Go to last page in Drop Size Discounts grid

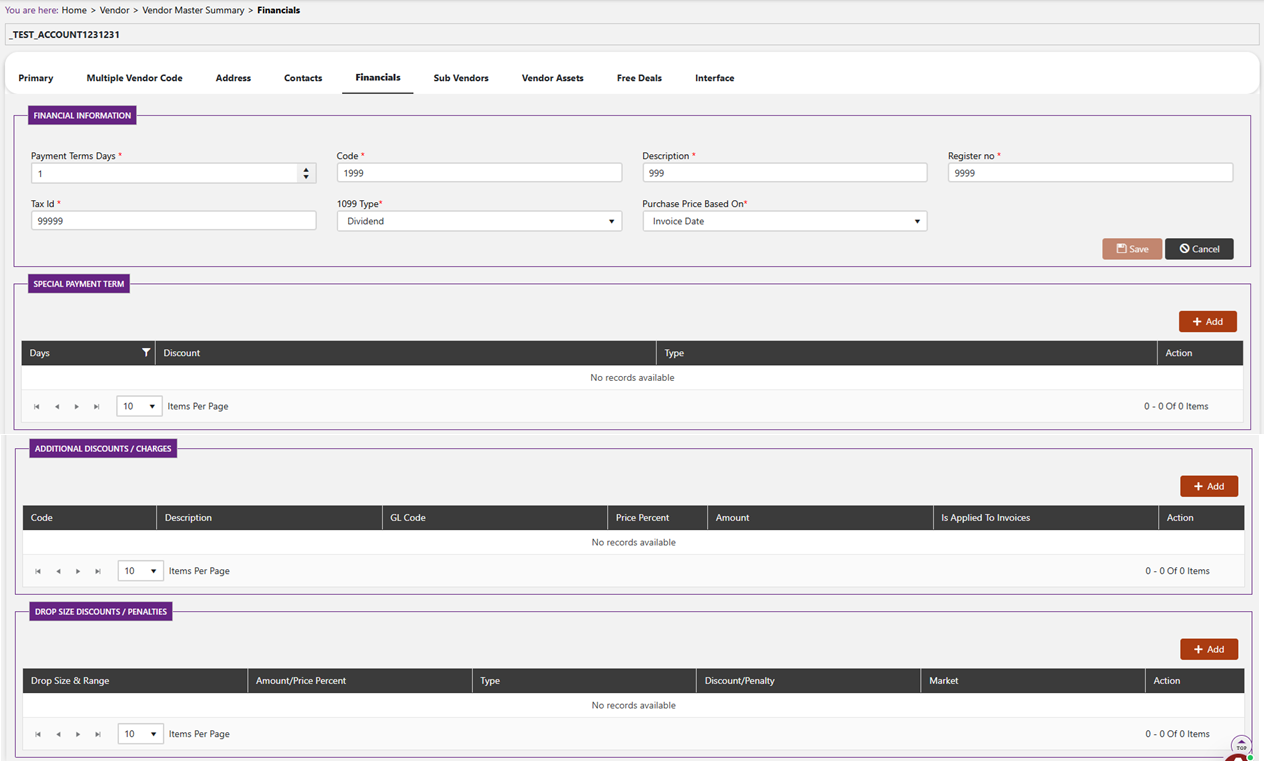pyautogui.click(x=98, y=734)
